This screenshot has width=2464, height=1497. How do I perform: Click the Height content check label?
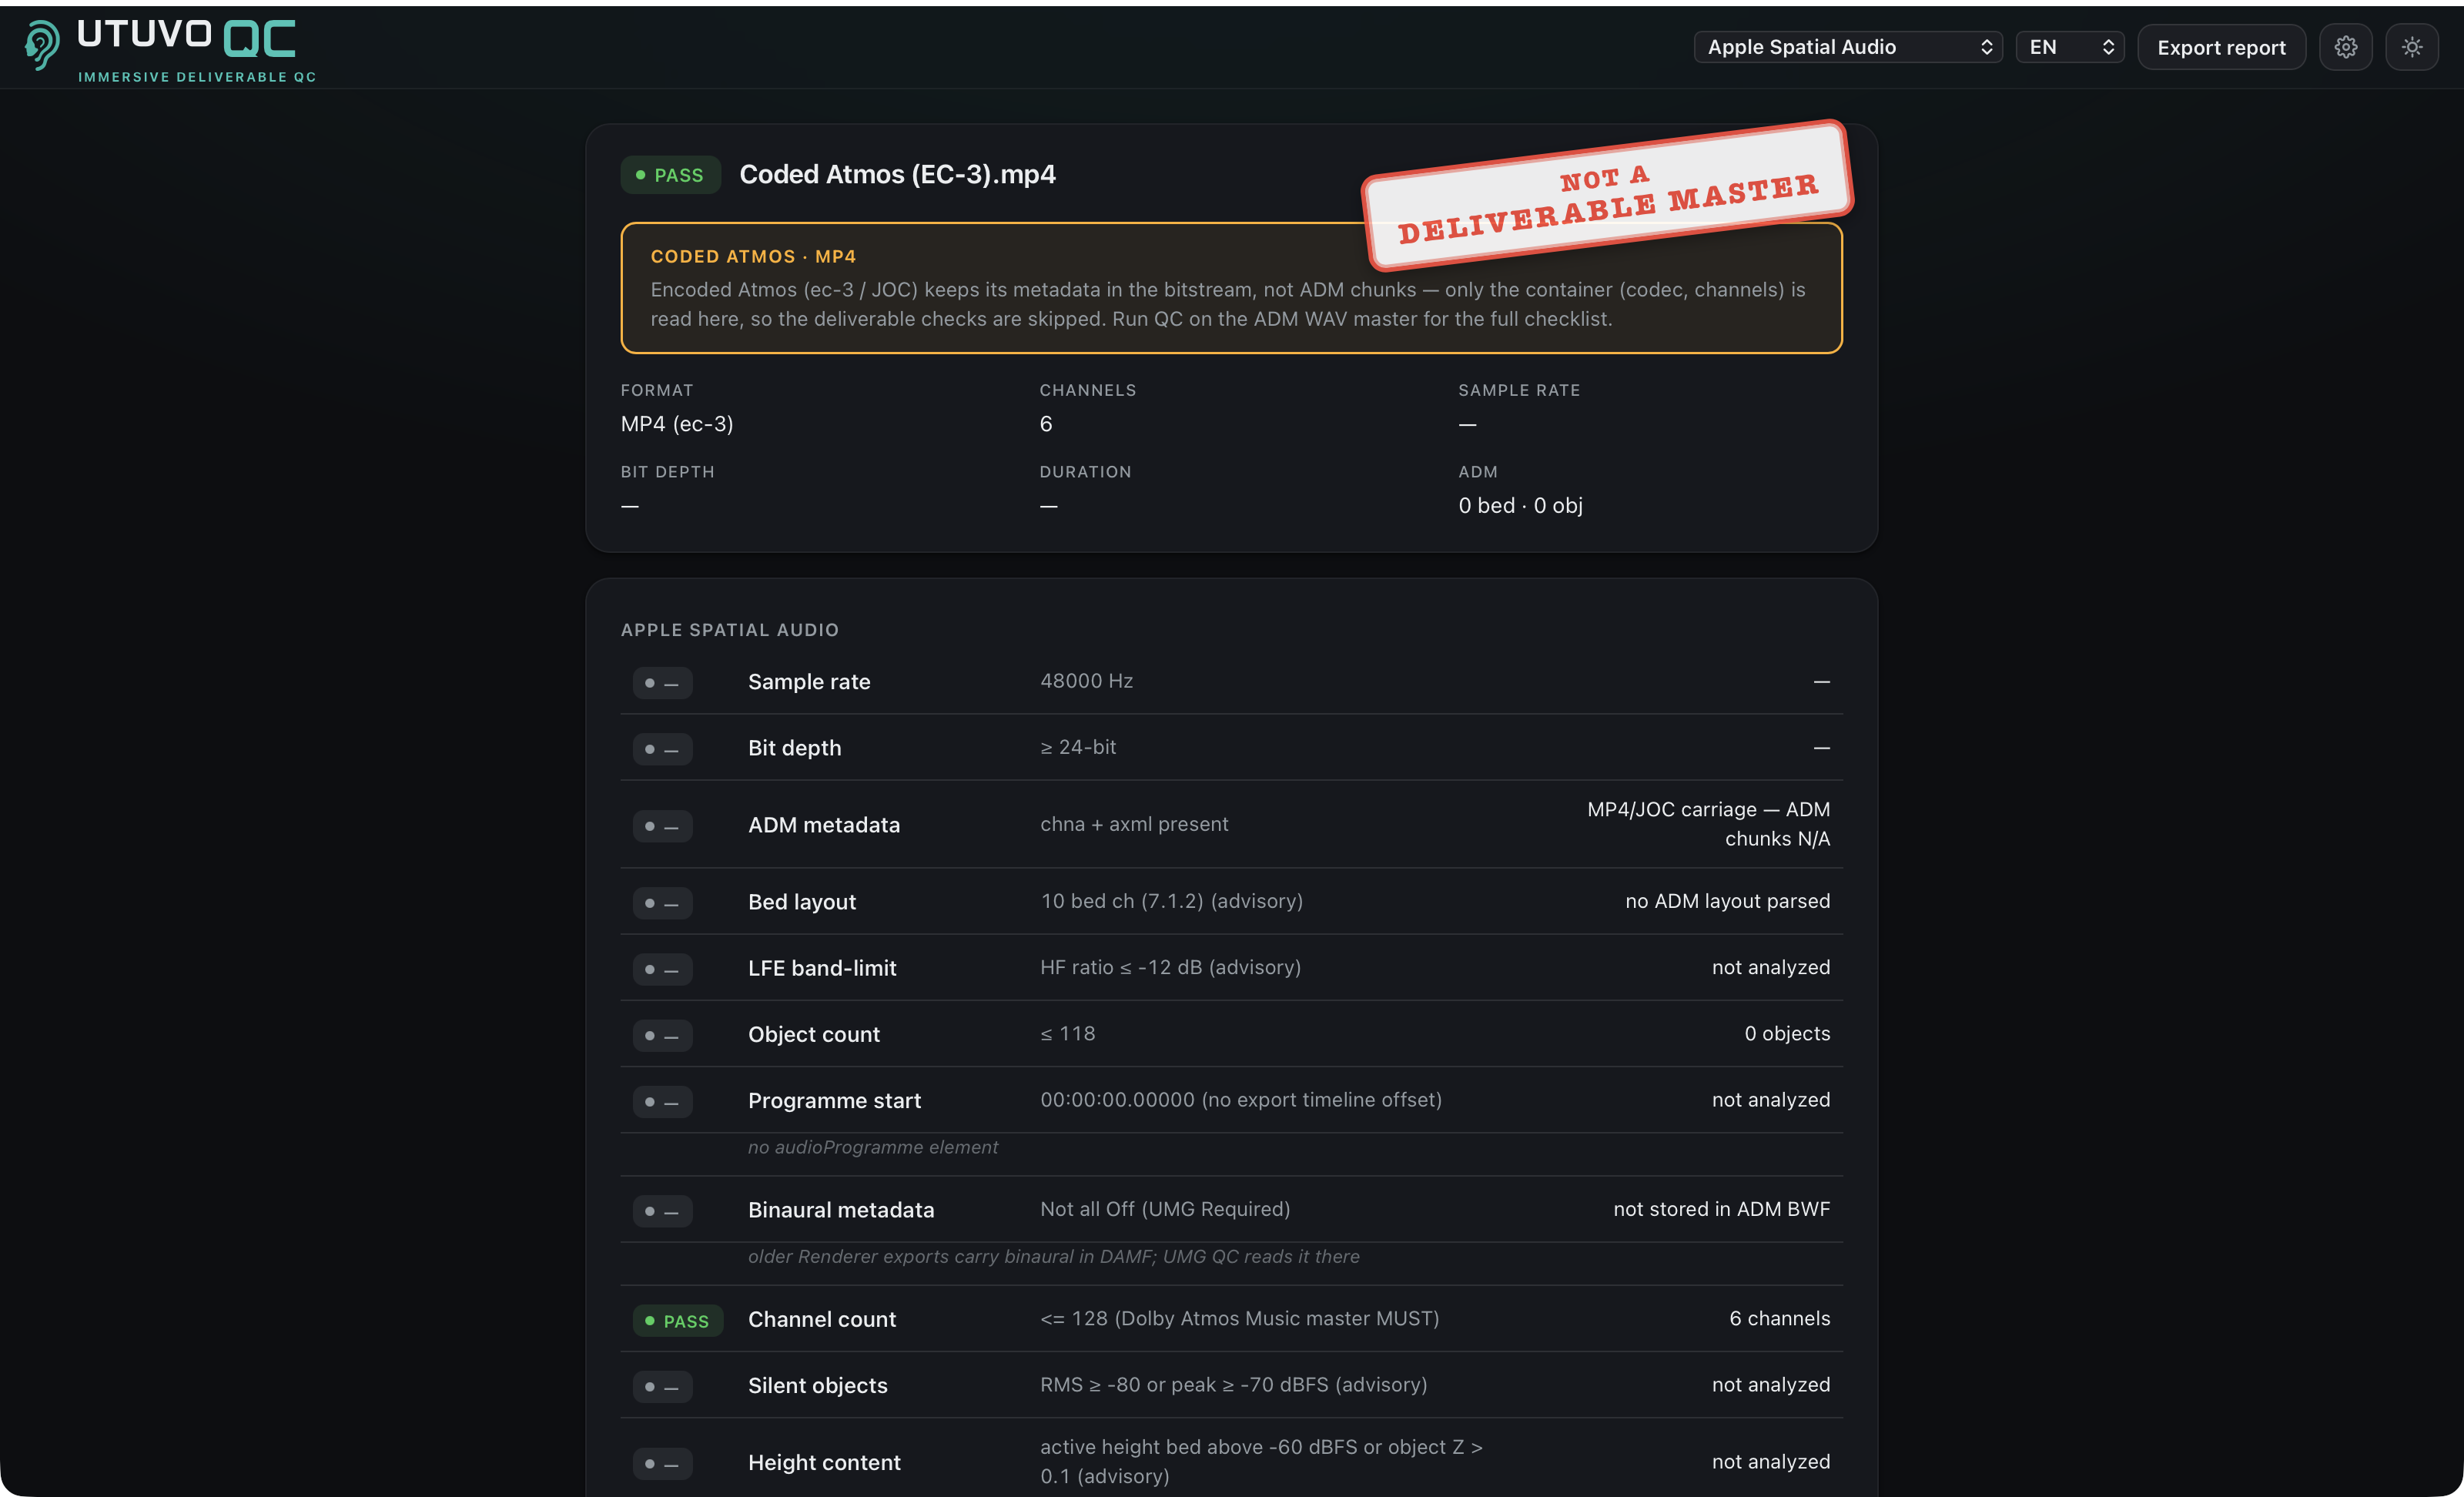point(824,1462)
